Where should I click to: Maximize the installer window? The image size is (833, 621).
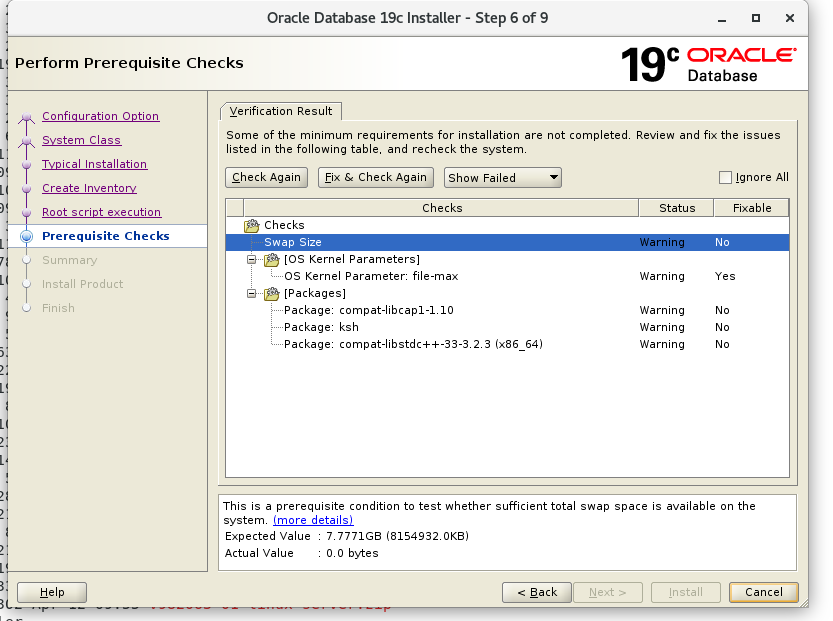[x=755, y=18]
